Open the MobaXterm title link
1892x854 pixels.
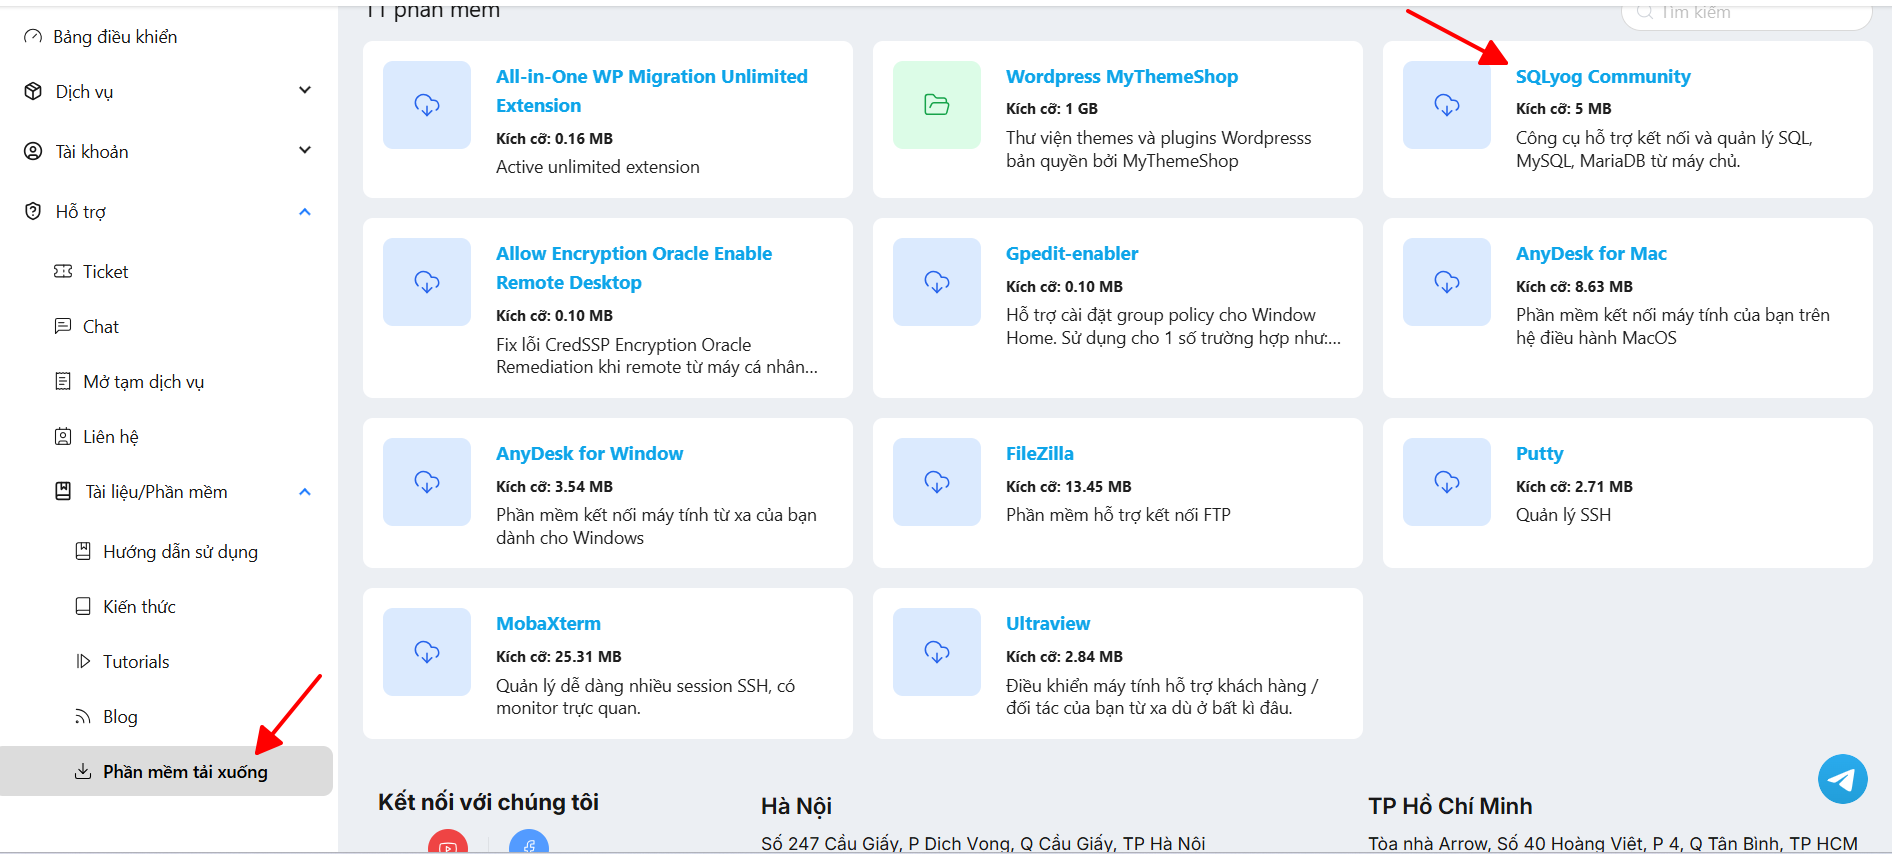[548, 624]
